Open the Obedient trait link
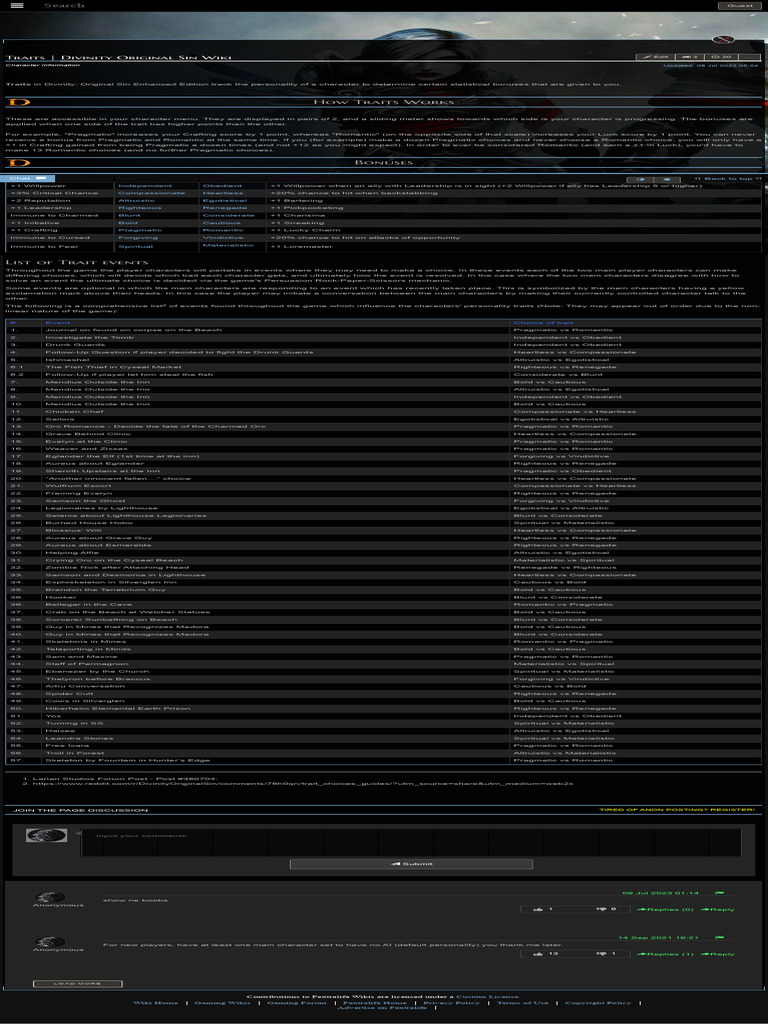This screenshot has height=1024, width=768. click(x=222, y=185)
